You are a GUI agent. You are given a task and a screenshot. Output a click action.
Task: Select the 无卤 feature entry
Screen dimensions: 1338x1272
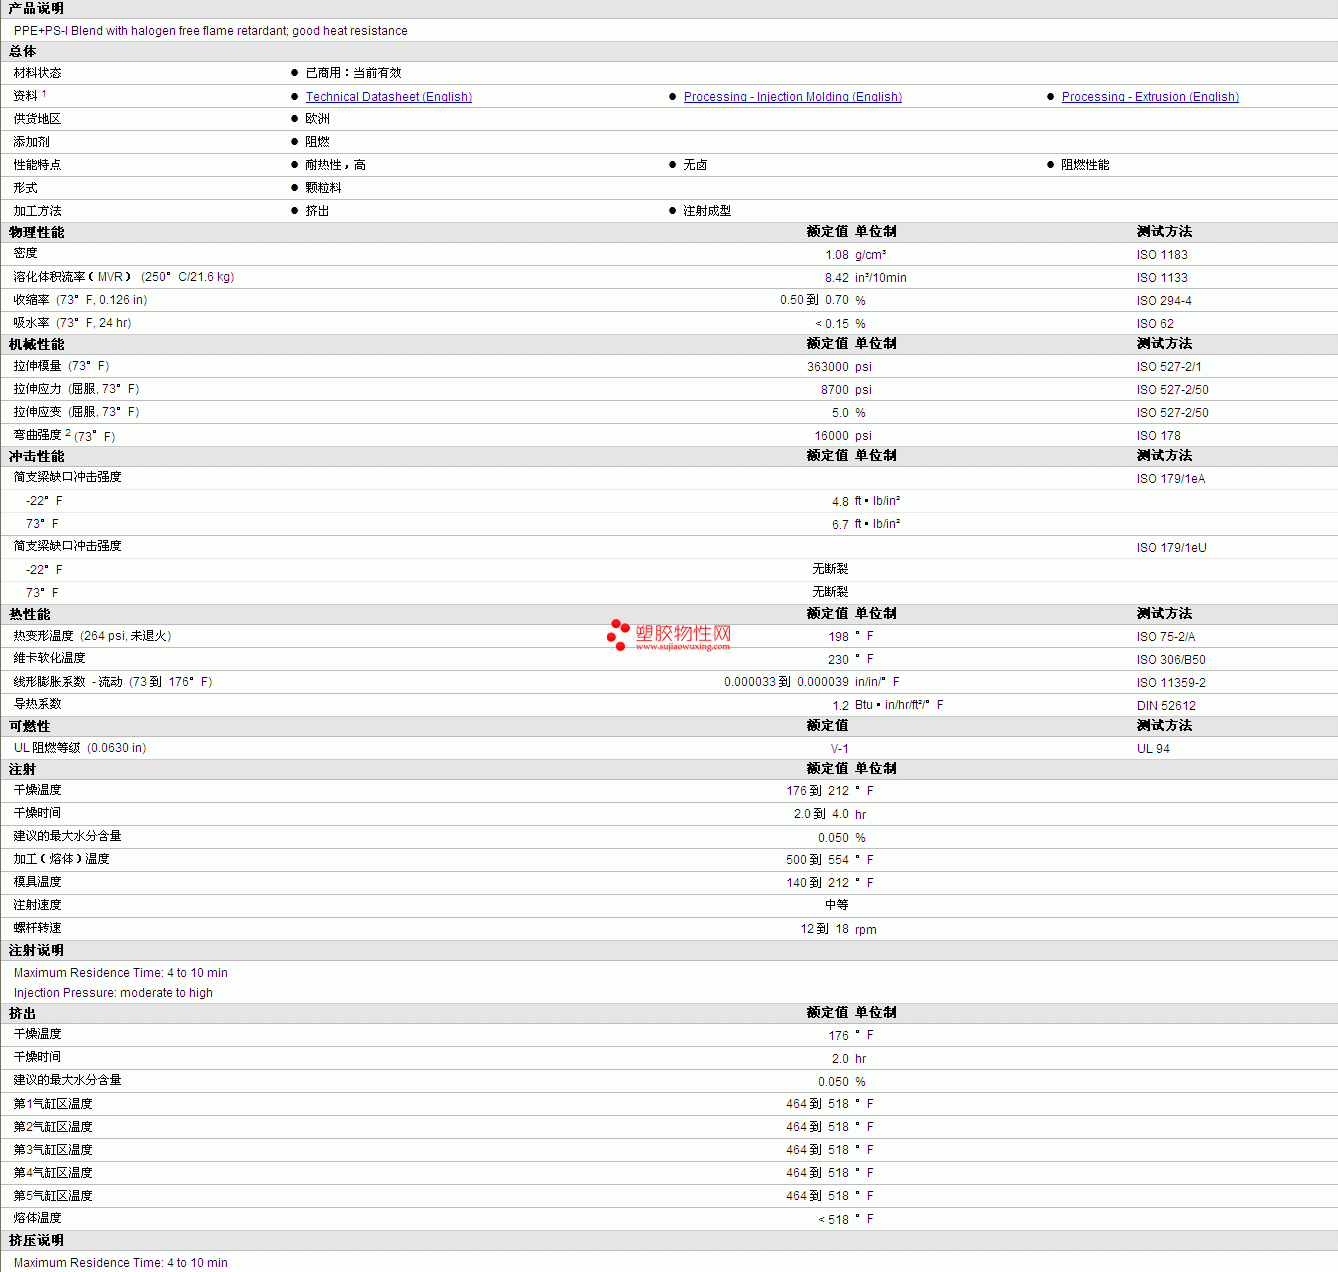[695, 165]
